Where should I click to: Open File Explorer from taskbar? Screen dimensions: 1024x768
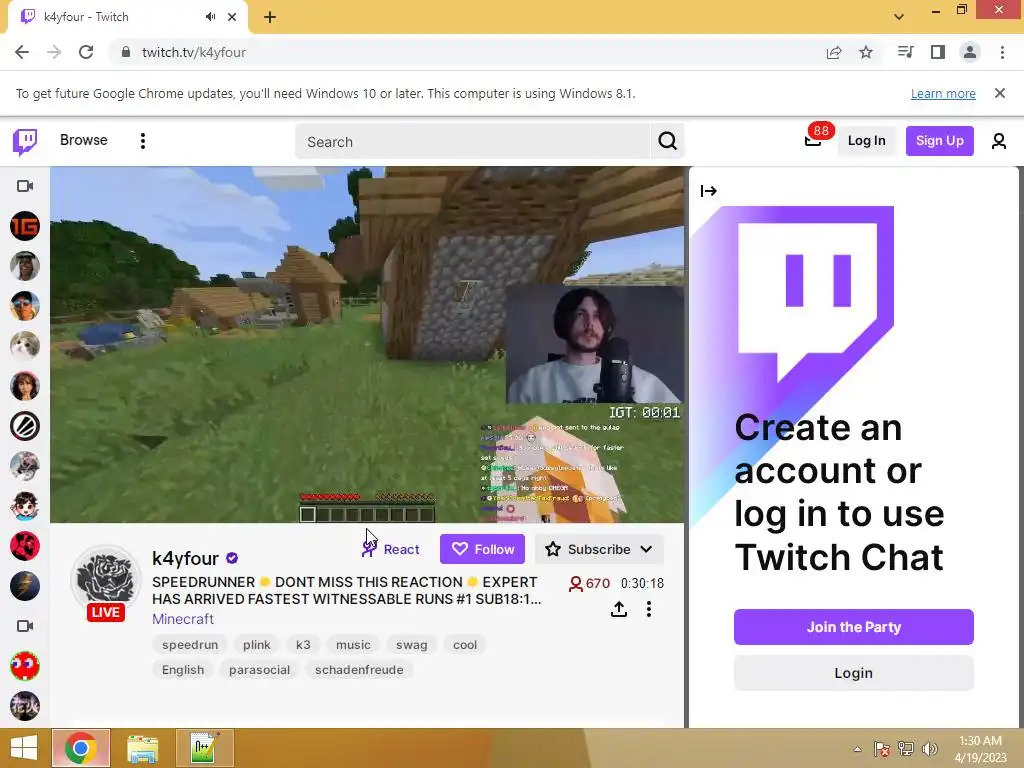(x=142, y=748)
